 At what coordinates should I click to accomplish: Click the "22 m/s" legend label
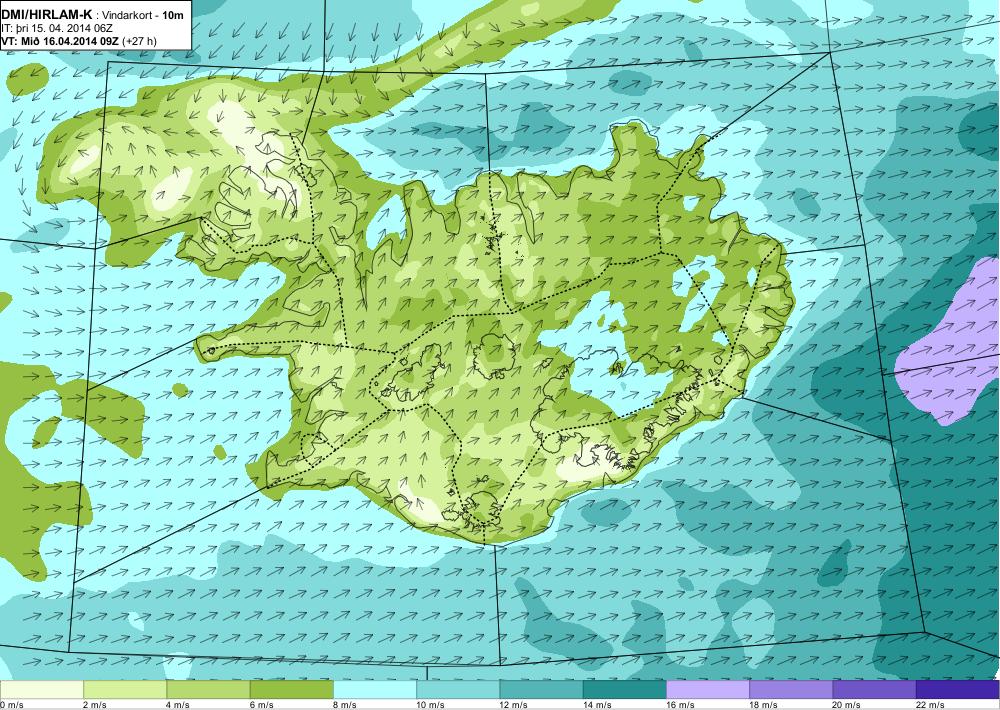point(930,705)
